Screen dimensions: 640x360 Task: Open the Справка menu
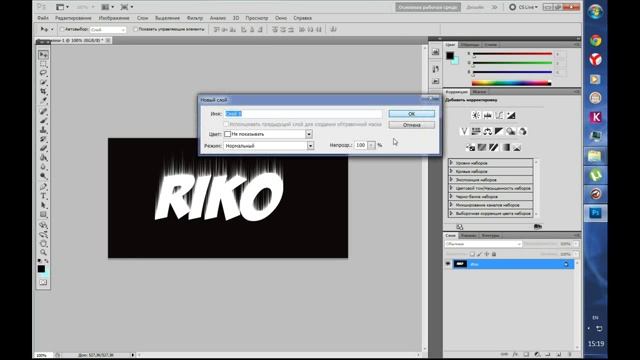[x=302, y=18]
